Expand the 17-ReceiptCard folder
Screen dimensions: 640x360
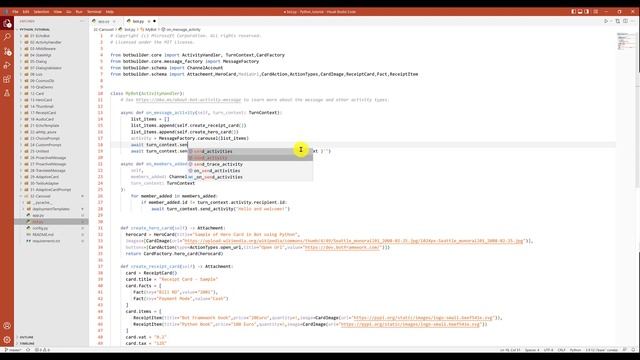(x=43, y=113)
